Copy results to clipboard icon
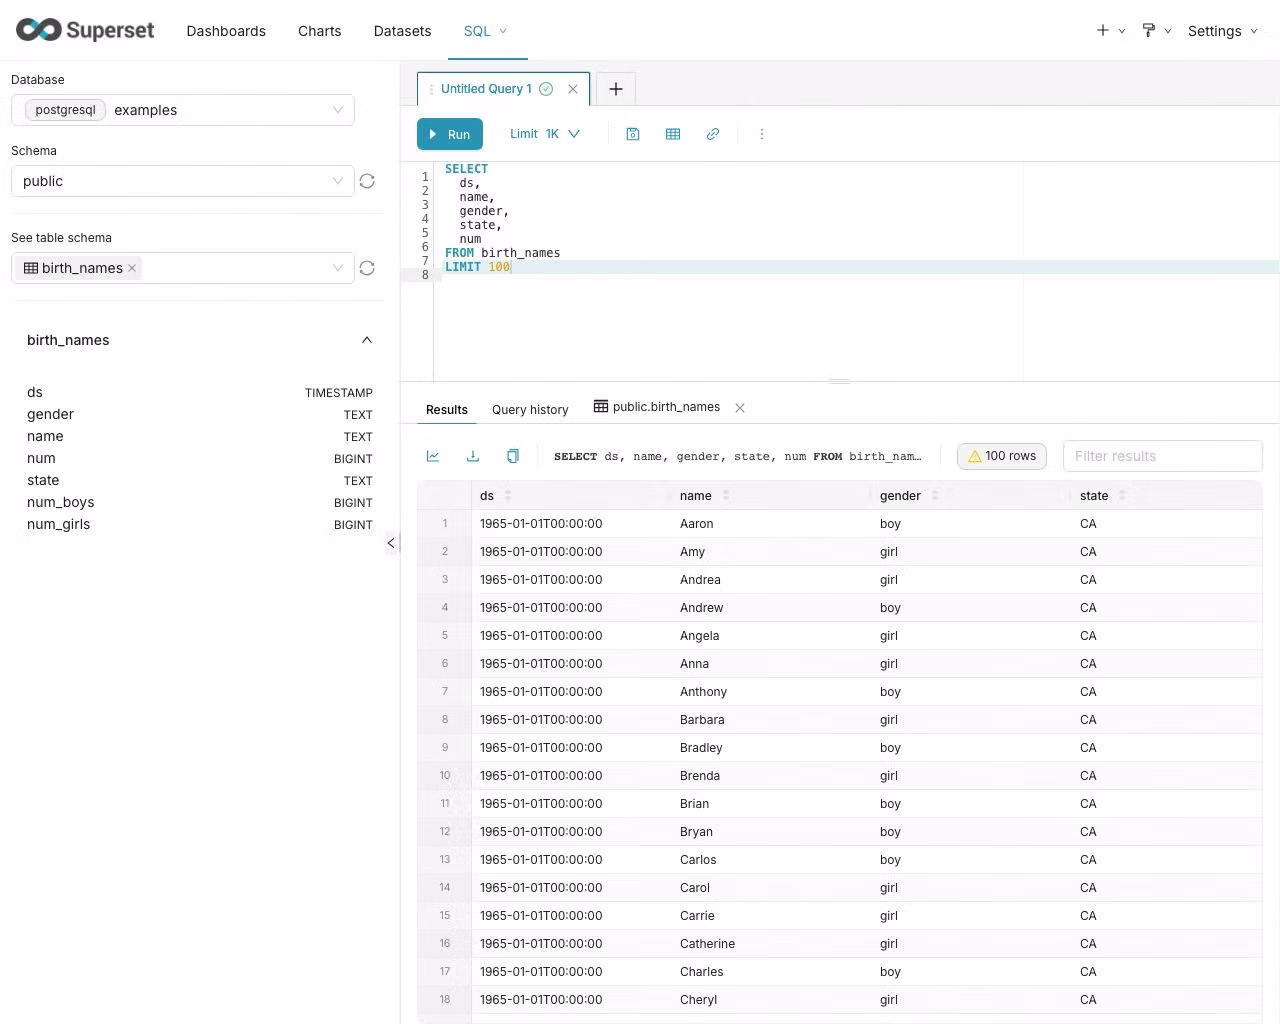 point(513,456)
